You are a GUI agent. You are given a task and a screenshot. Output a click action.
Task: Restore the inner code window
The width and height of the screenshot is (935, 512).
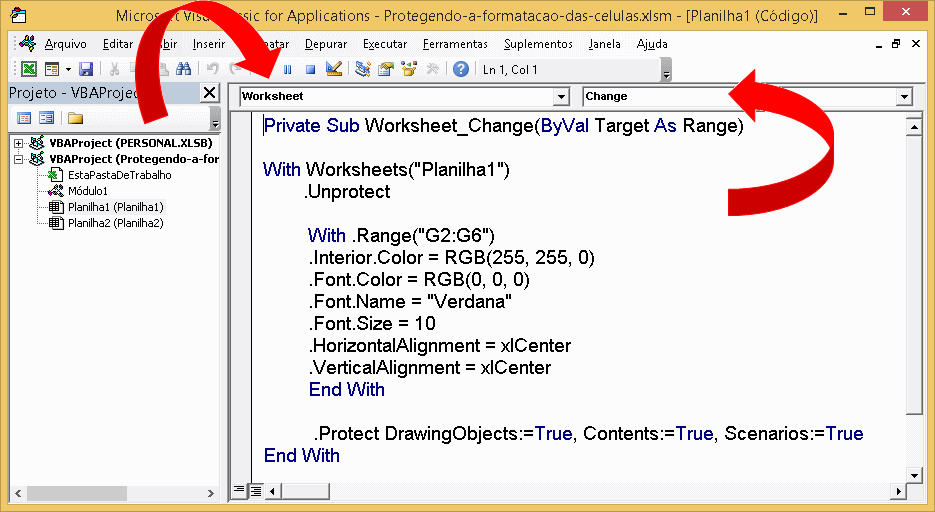pyautogui.click(x=896, y=44)
